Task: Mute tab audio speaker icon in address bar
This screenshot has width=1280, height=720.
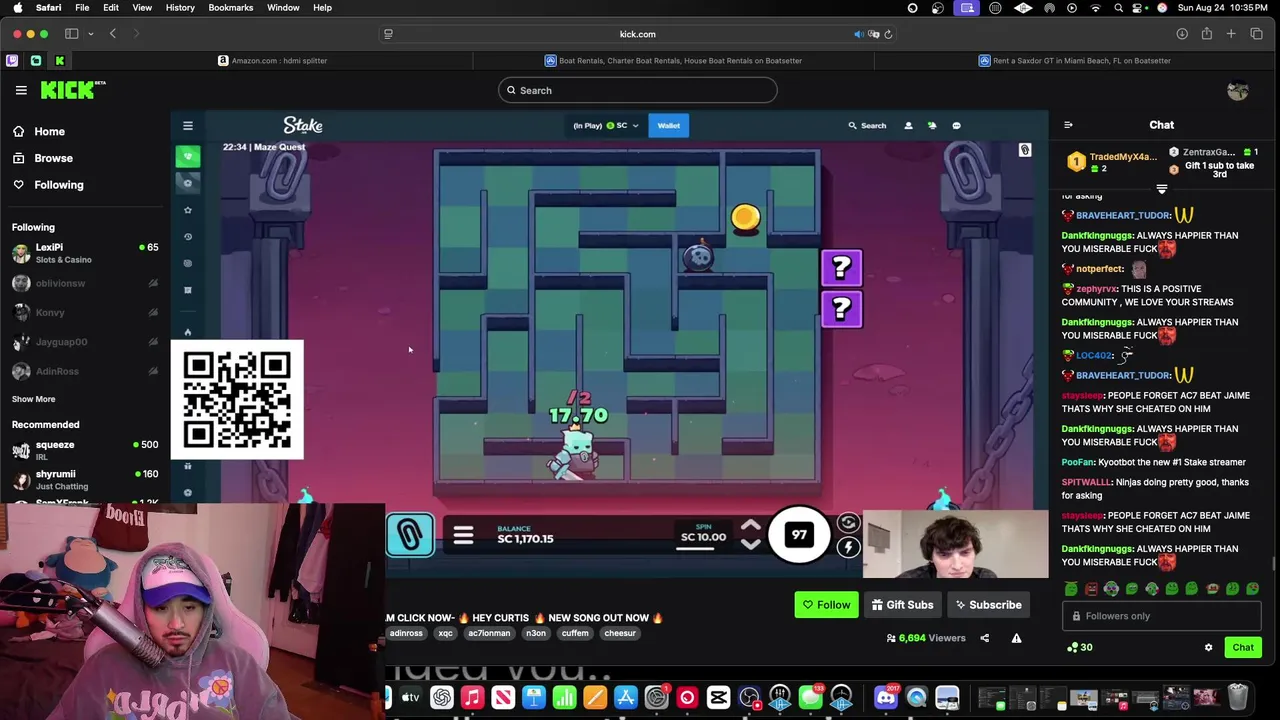Action: click(858, 34)
